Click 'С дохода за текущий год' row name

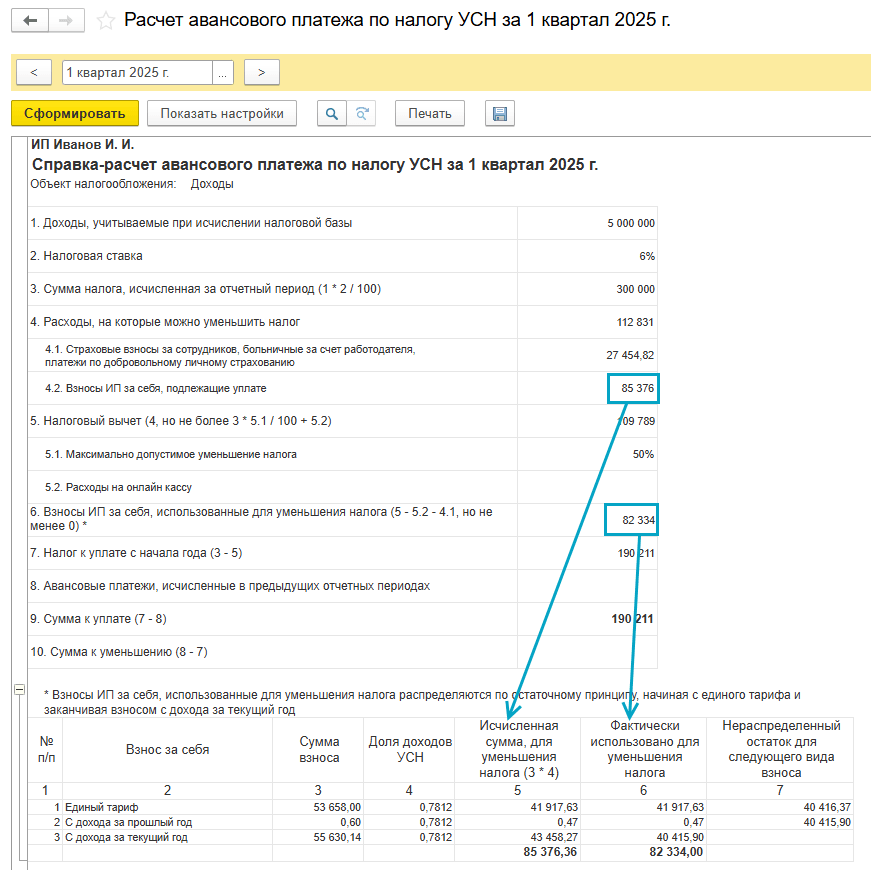pos(126,837)
